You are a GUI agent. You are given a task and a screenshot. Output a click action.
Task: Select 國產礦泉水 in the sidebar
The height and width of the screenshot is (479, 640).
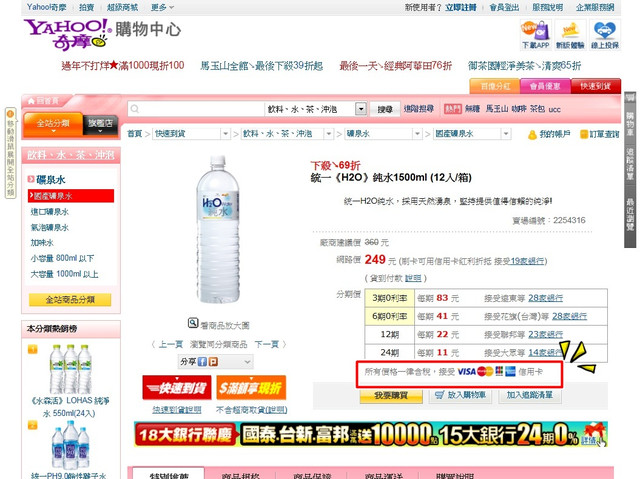(x=71, y=196)
